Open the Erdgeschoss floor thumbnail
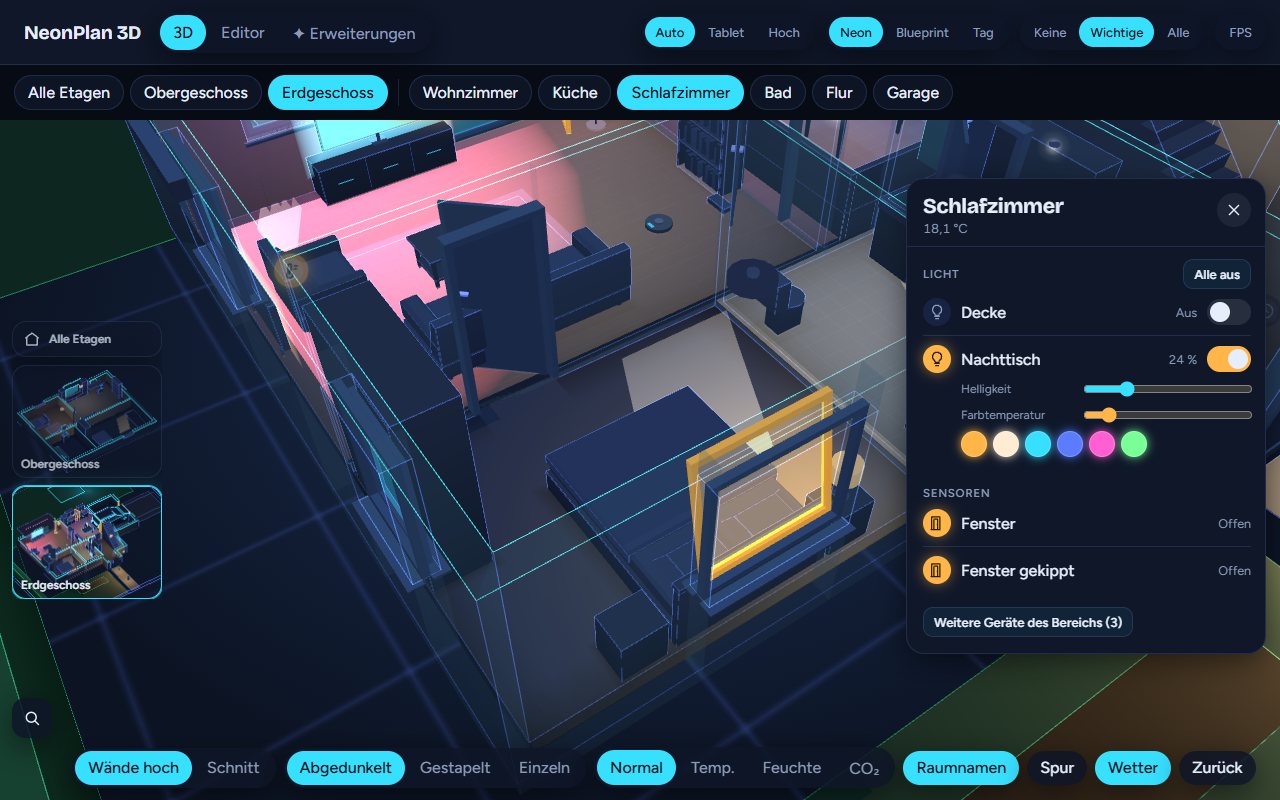 (87, 542)
